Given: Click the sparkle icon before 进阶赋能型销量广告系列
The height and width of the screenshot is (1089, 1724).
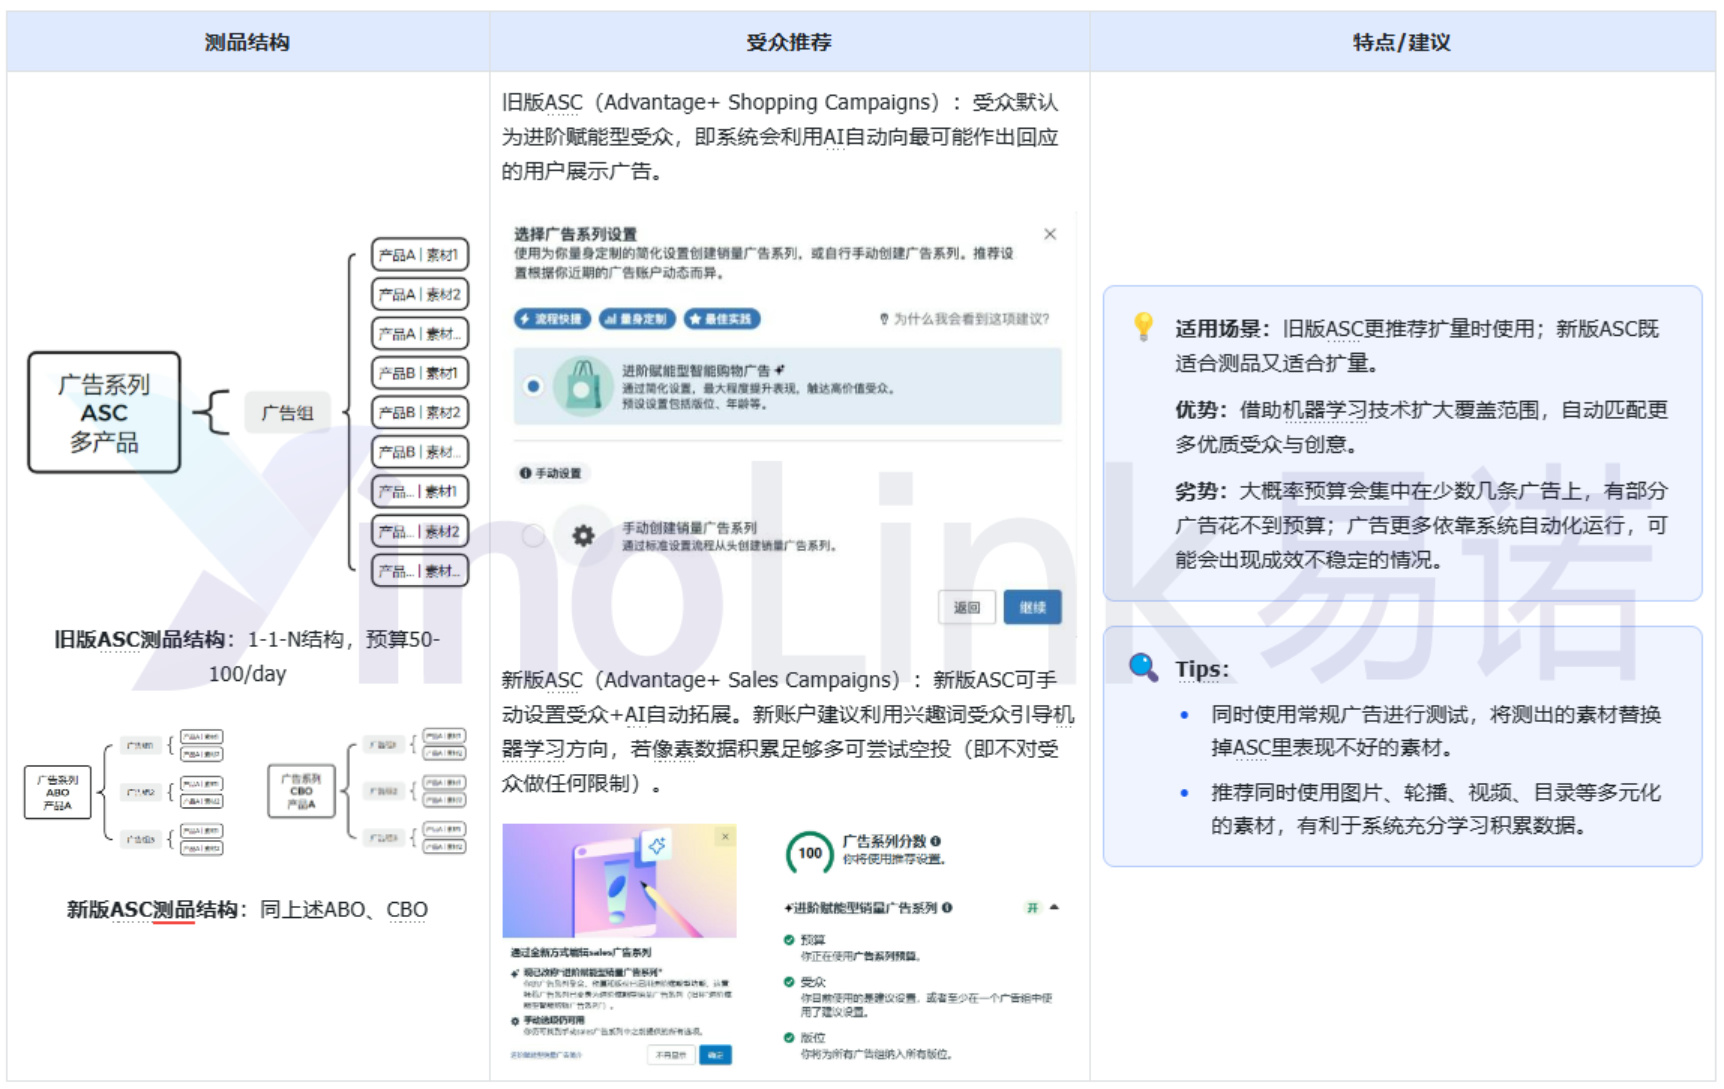Looking at the screenshot, I should (788, 908).
